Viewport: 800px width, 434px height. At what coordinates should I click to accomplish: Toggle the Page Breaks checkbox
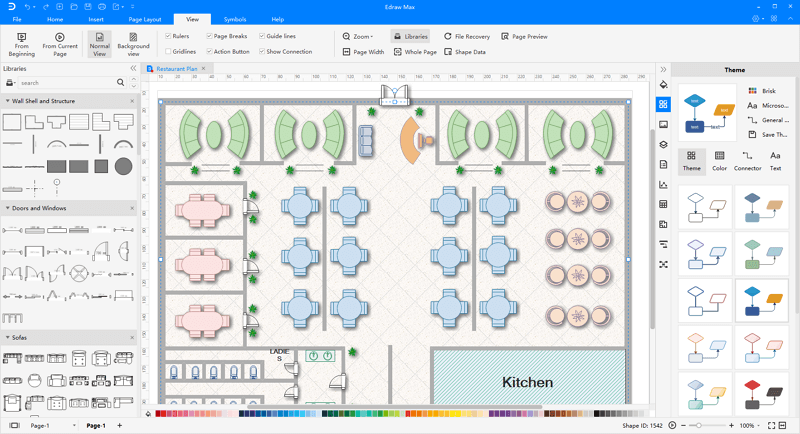[209, 36]
